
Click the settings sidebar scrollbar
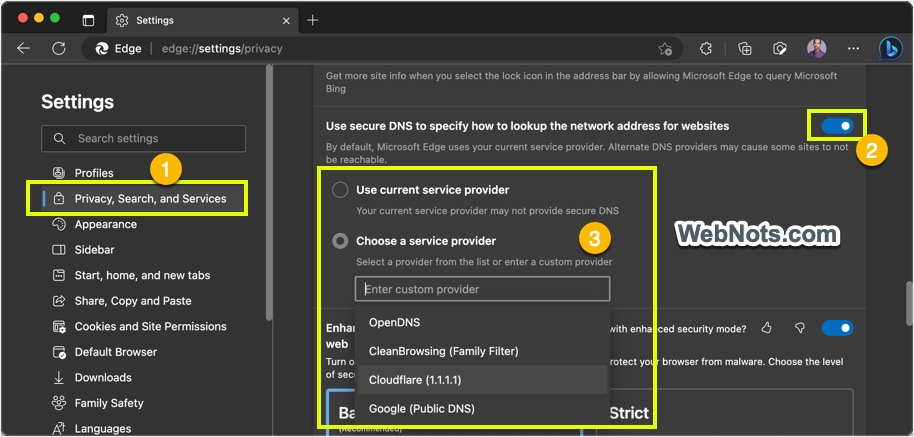coord(269,192)
